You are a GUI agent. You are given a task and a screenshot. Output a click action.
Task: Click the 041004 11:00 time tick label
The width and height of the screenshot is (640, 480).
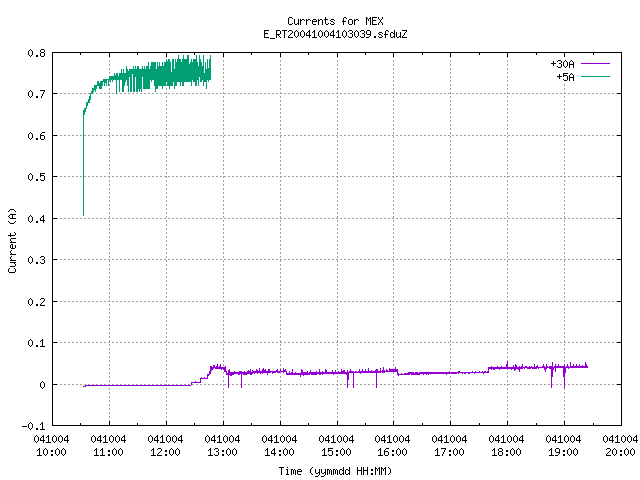[x=109, y=446]
